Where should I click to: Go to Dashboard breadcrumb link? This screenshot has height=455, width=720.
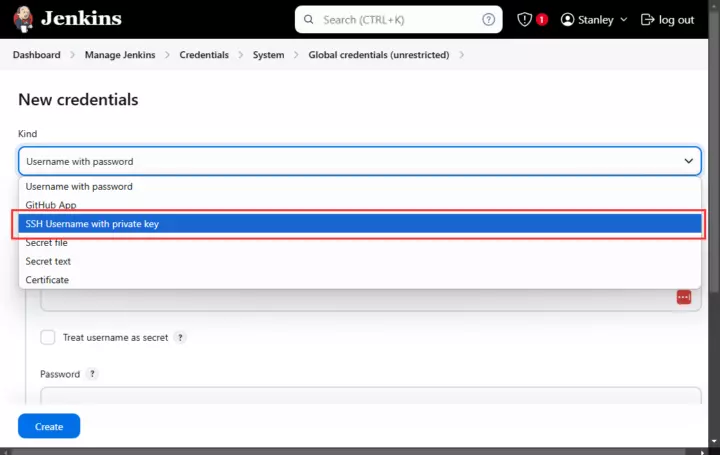pos(37,55)
